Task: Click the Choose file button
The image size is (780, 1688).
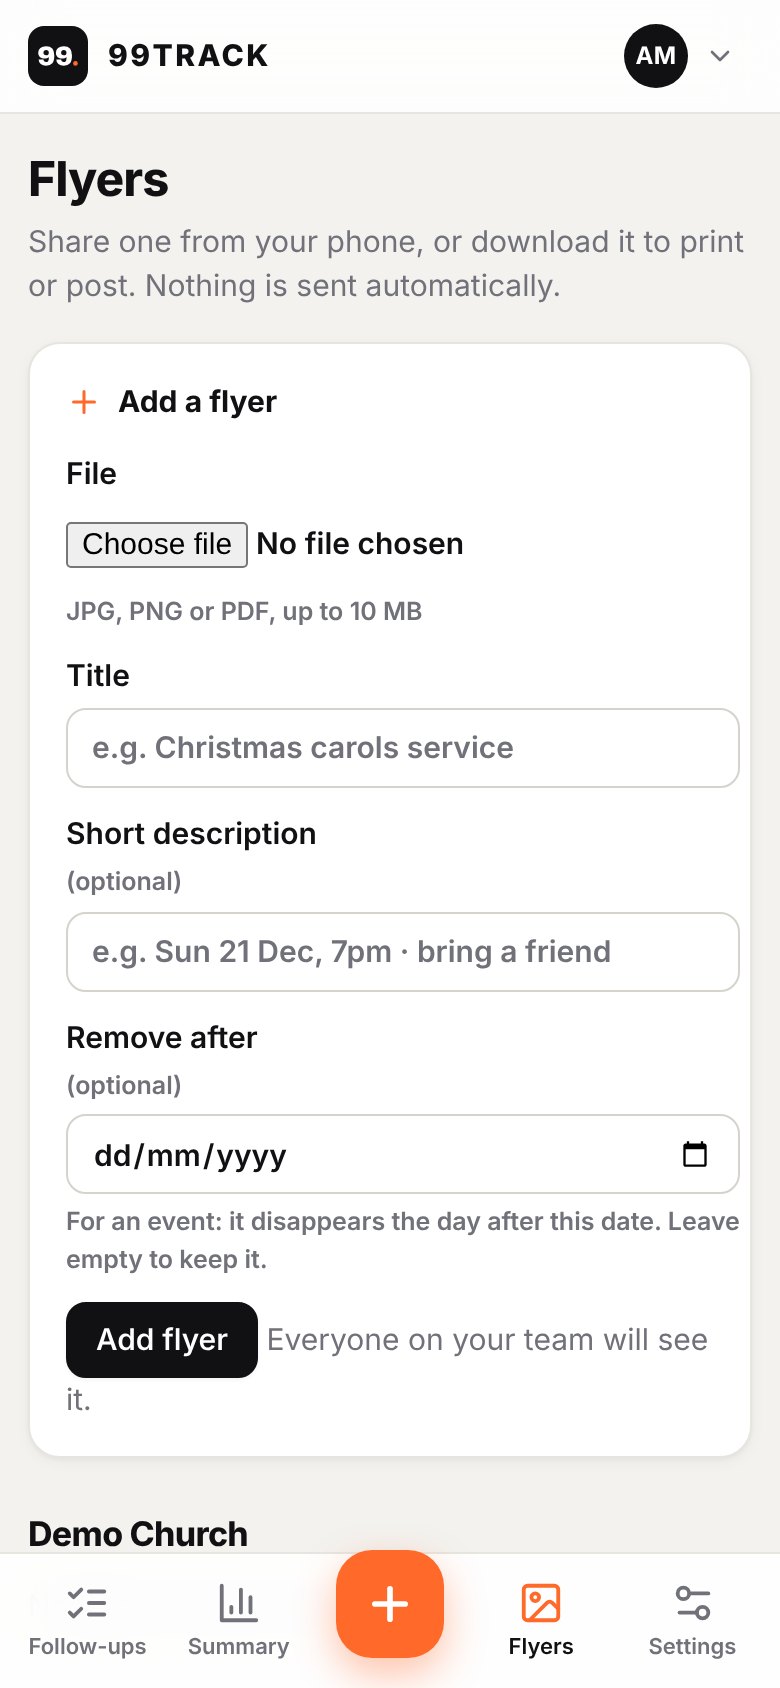Action: pyautogui.click(x=157, y=544)
